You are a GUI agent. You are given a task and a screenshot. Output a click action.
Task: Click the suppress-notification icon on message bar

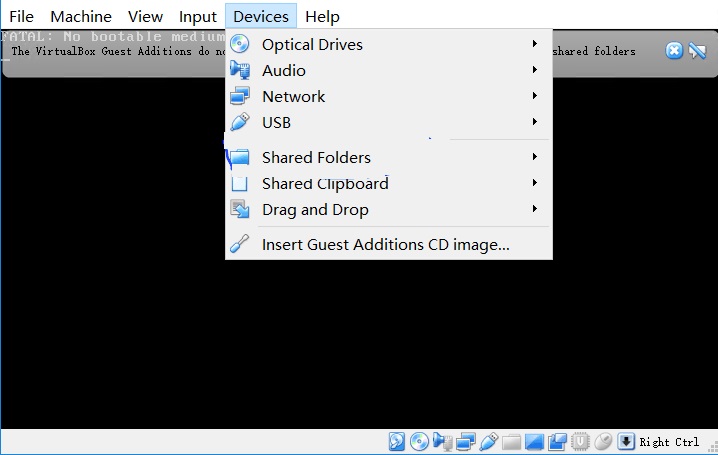[697, 51]
